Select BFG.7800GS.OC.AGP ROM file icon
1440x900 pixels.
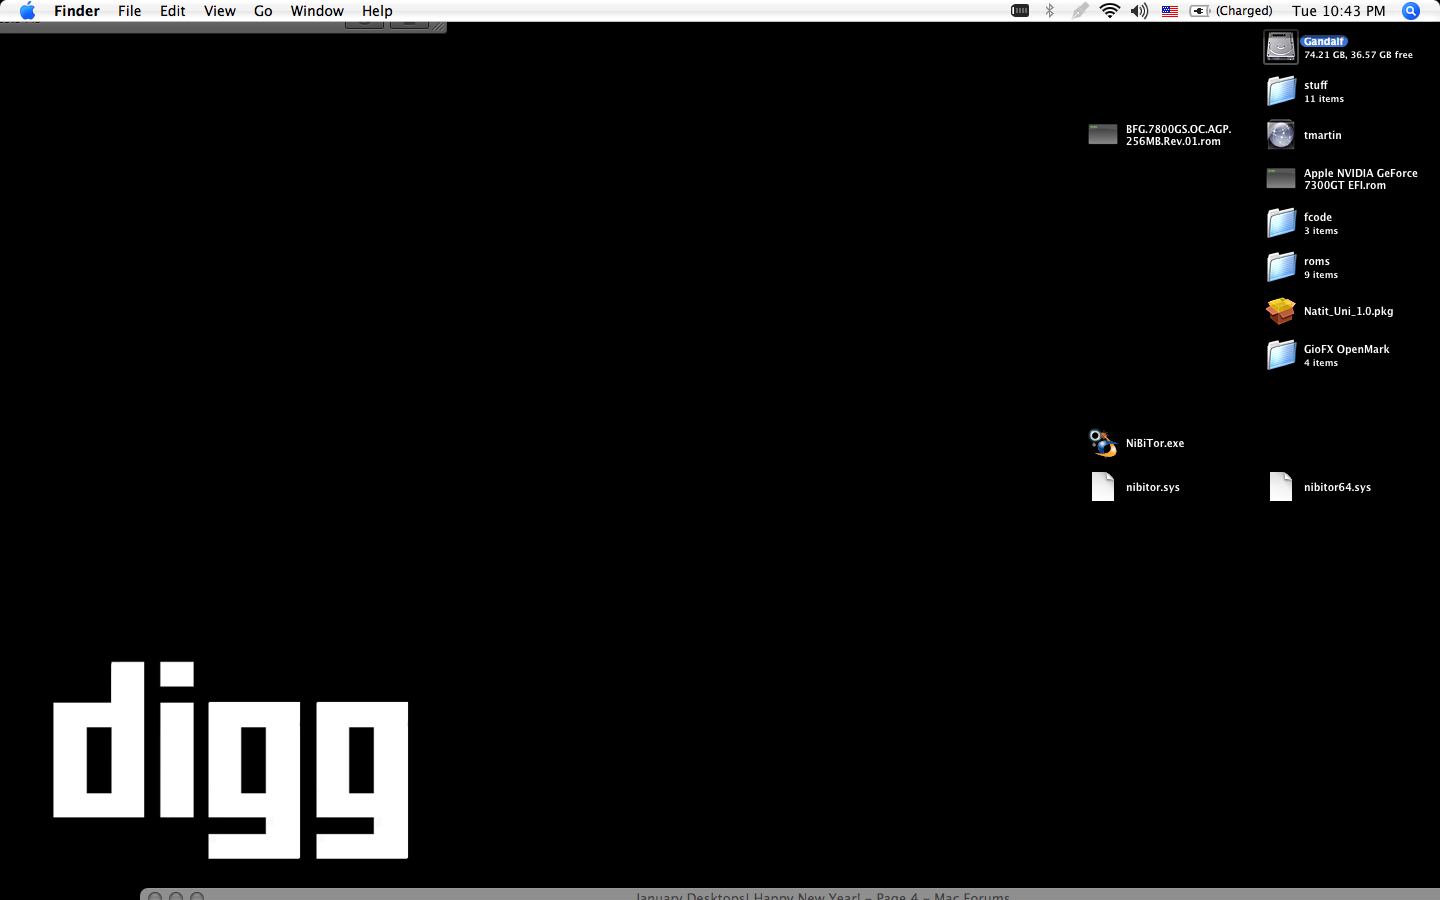(1103, 135)
